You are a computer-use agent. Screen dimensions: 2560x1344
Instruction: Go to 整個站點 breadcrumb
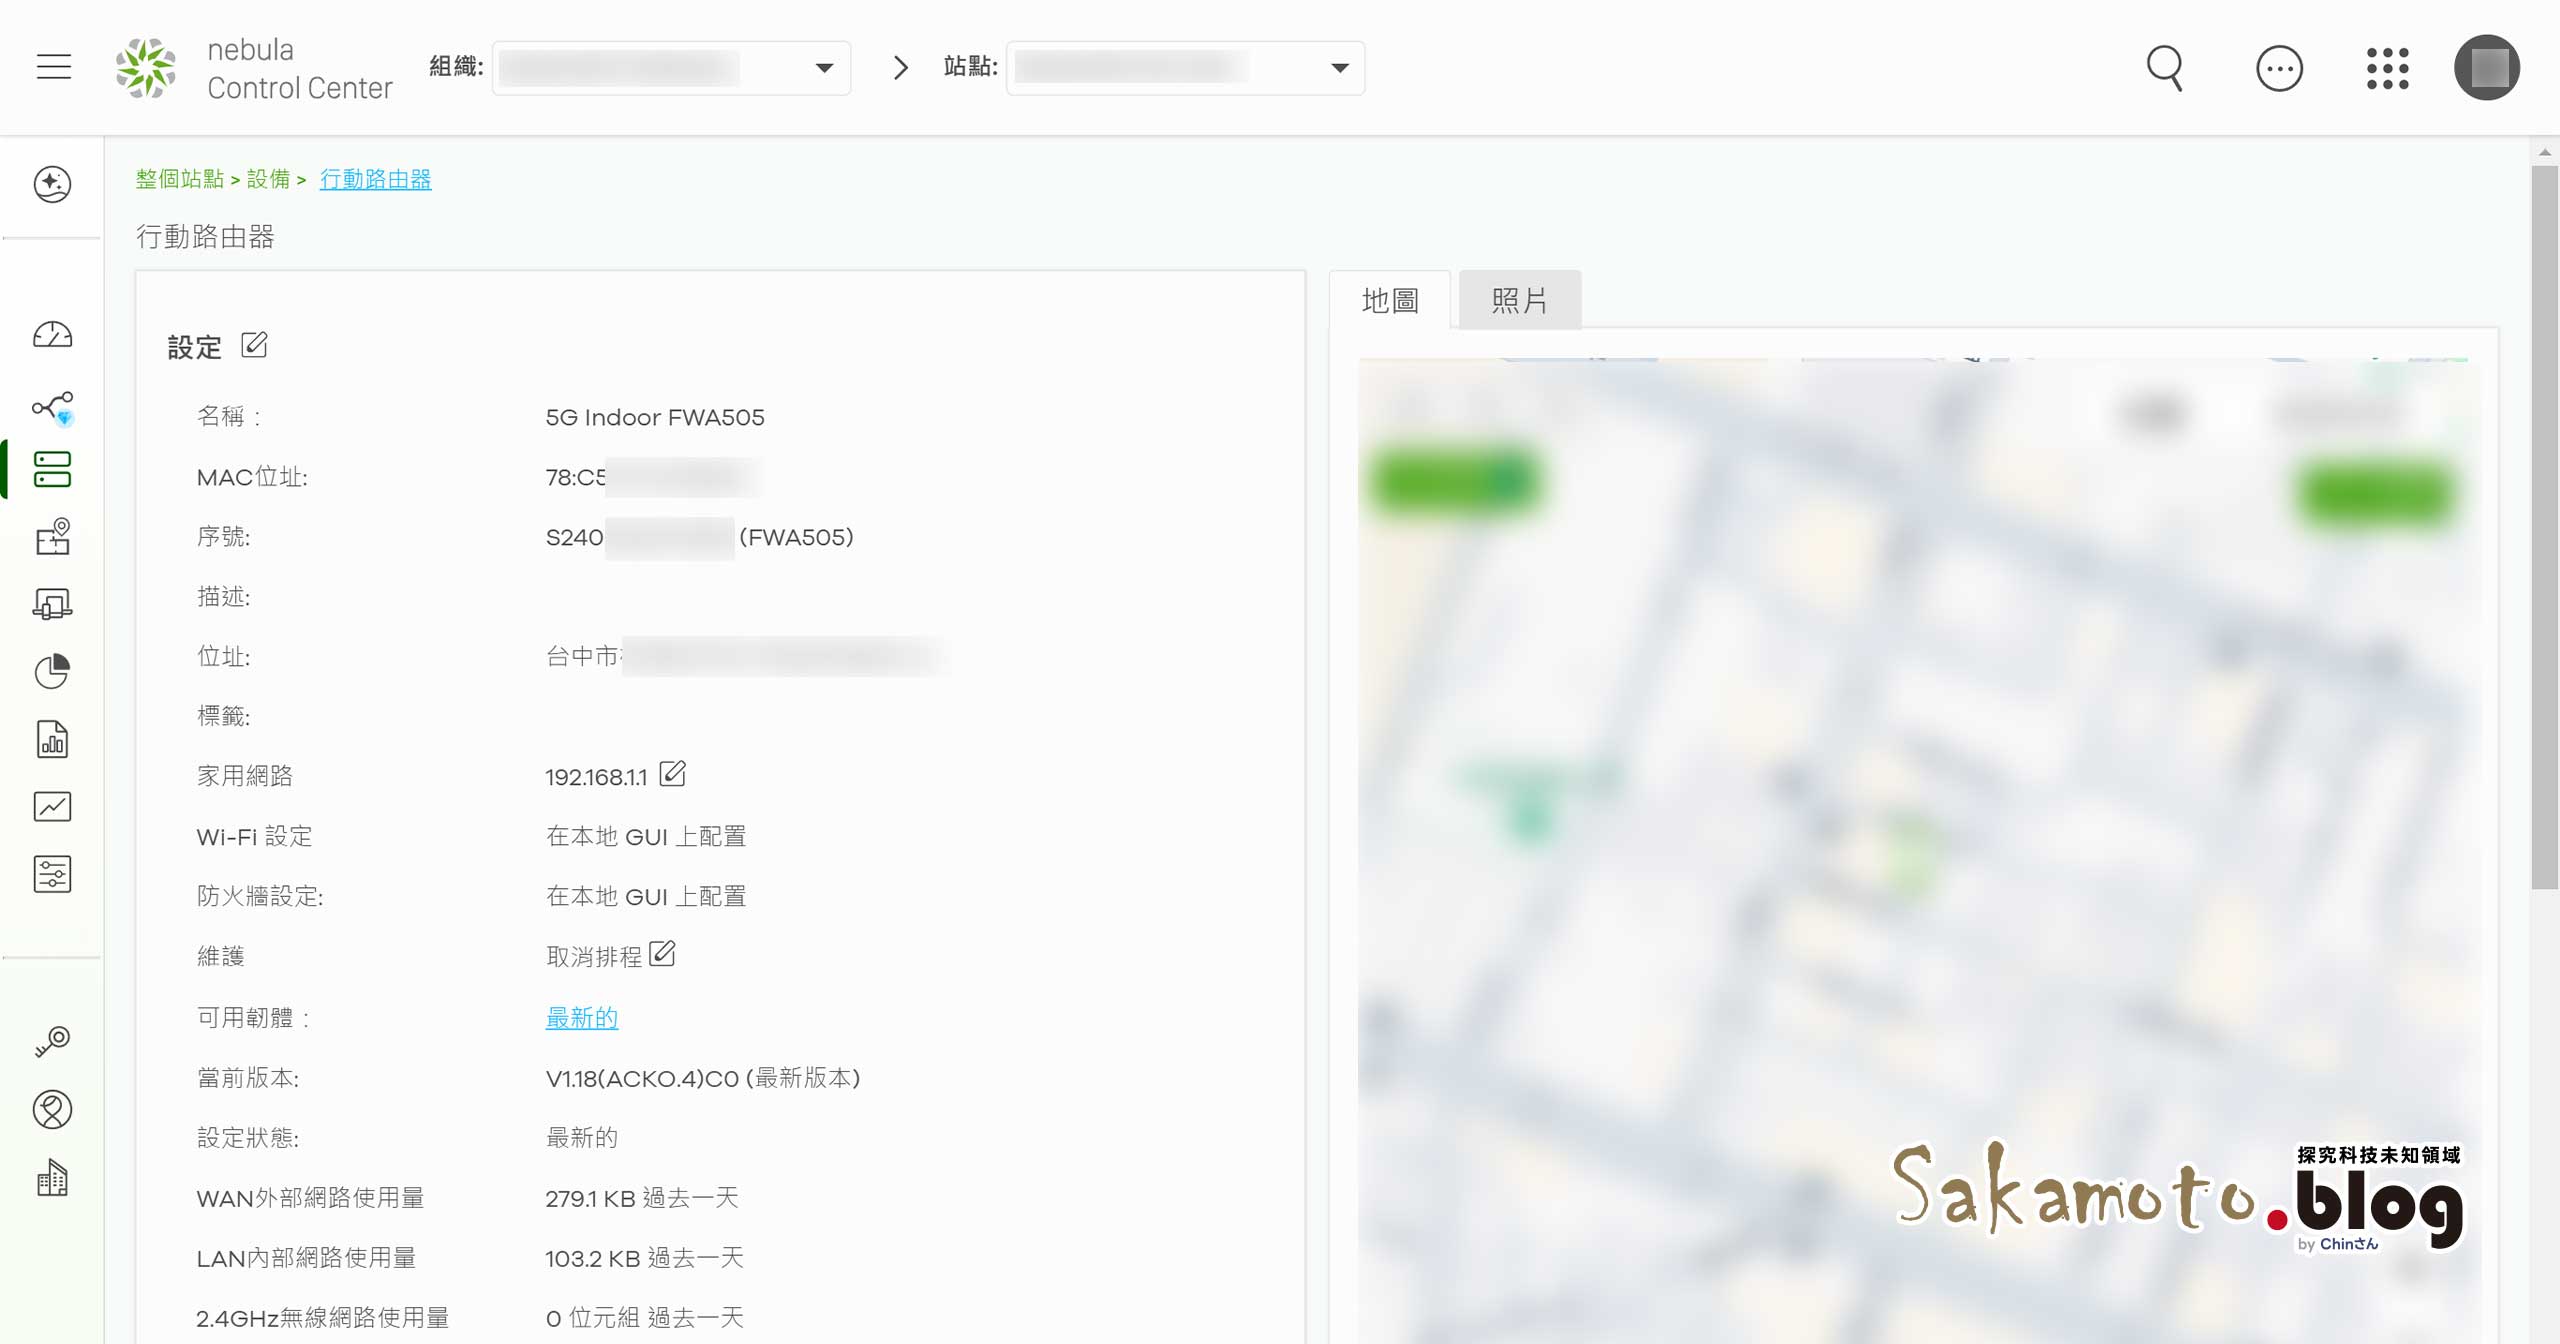click(x=180, y=179)
